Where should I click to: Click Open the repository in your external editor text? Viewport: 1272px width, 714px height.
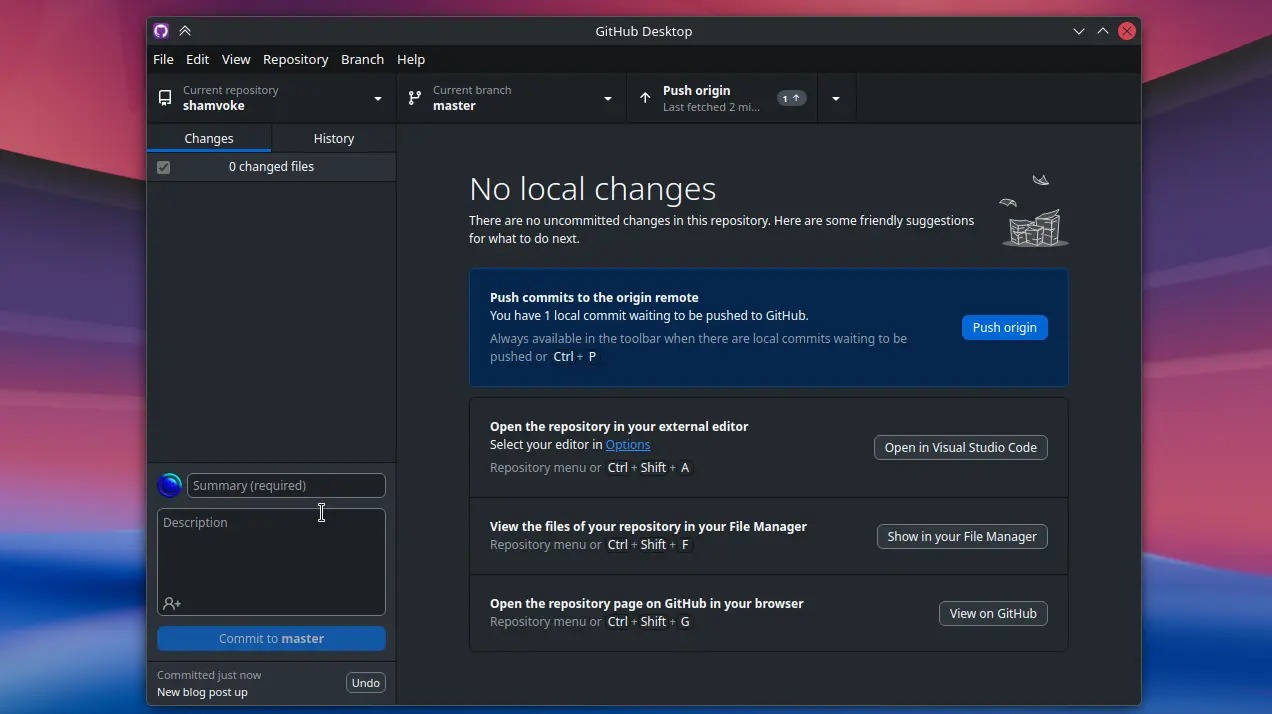619,426
